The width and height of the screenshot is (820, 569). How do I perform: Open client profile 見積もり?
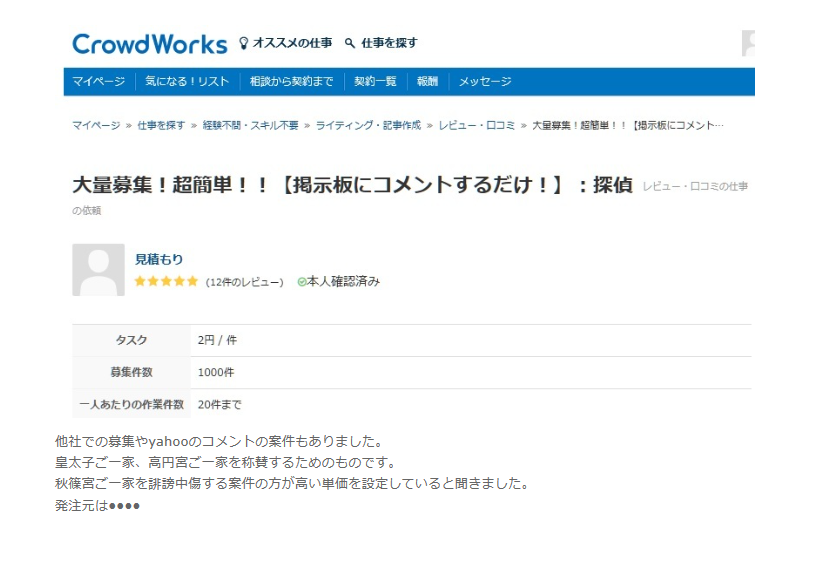[x=159, y=259]
